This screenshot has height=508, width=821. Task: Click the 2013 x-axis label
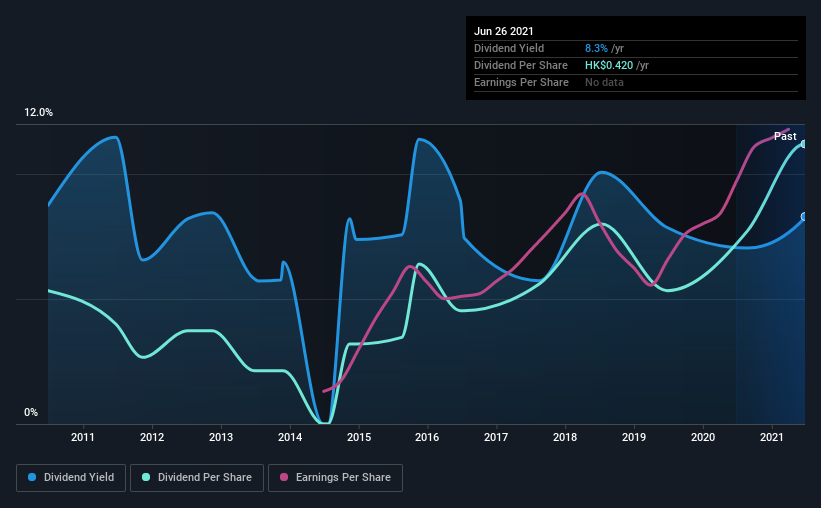pyautogui.click(x=221, y=437)
